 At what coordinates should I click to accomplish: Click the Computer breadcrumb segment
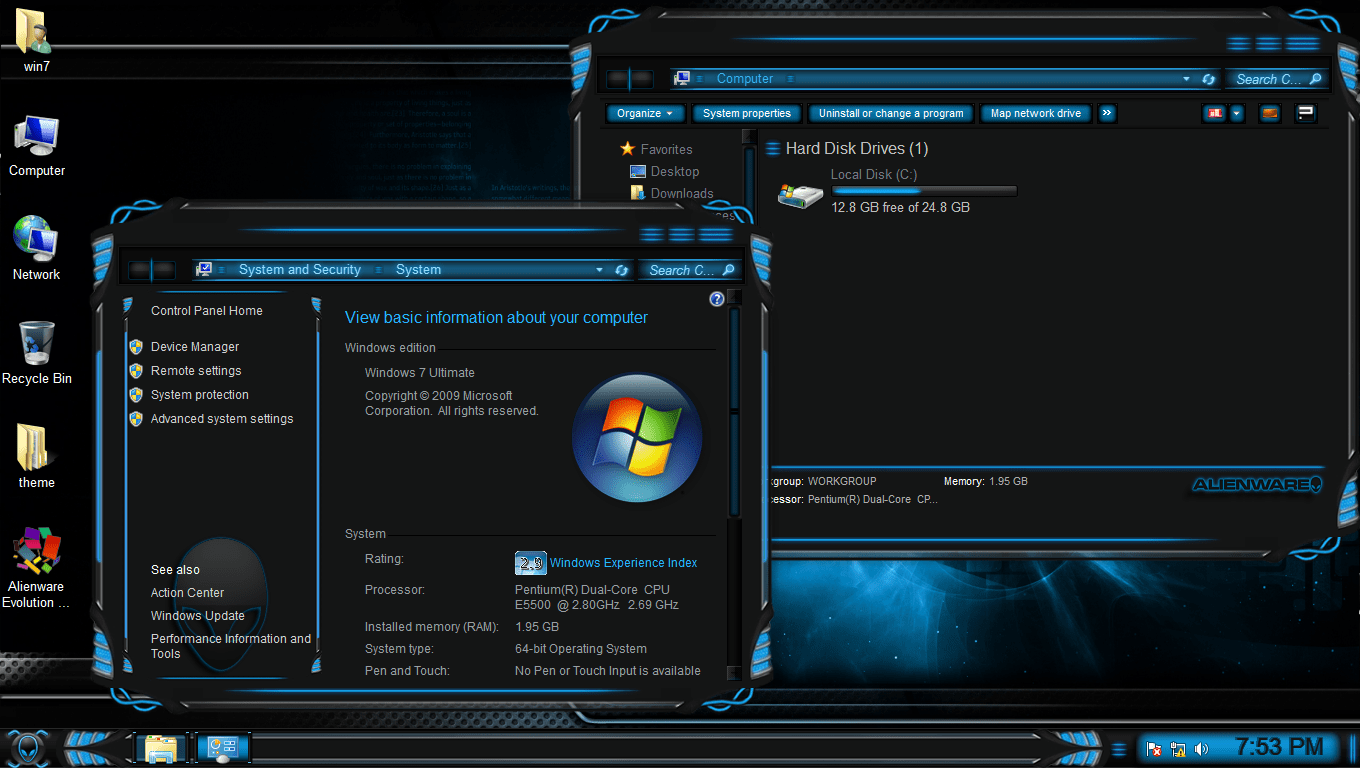point(745,79)
